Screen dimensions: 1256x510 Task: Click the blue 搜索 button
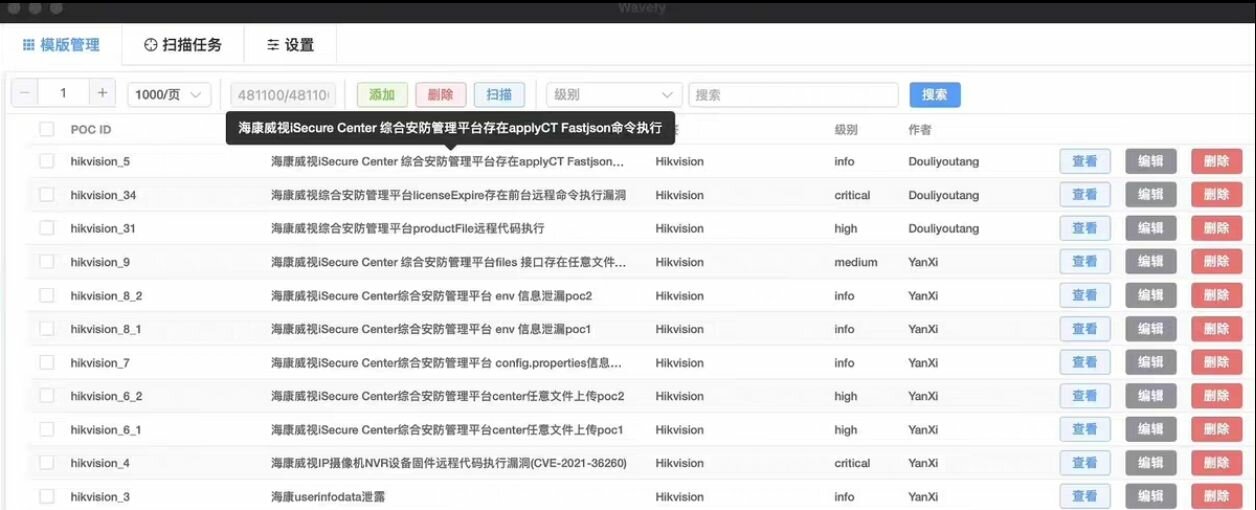(935, 95)
